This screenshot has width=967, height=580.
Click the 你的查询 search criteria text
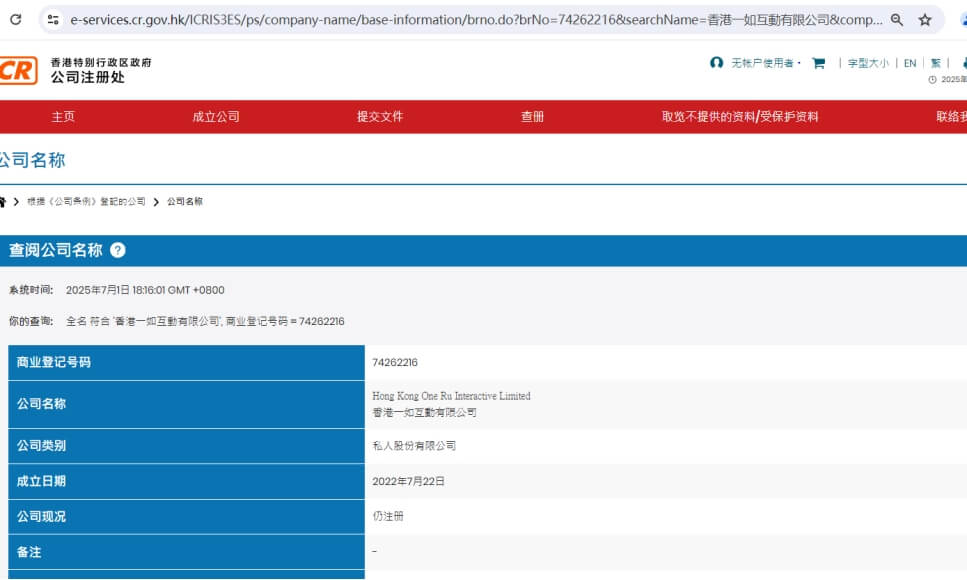coord(205,321)
